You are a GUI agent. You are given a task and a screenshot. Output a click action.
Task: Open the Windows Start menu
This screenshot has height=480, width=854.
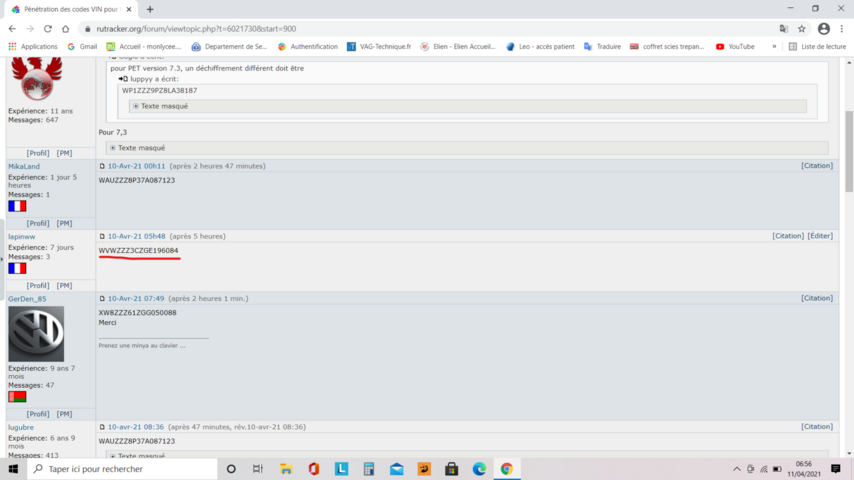coord(13,469)
